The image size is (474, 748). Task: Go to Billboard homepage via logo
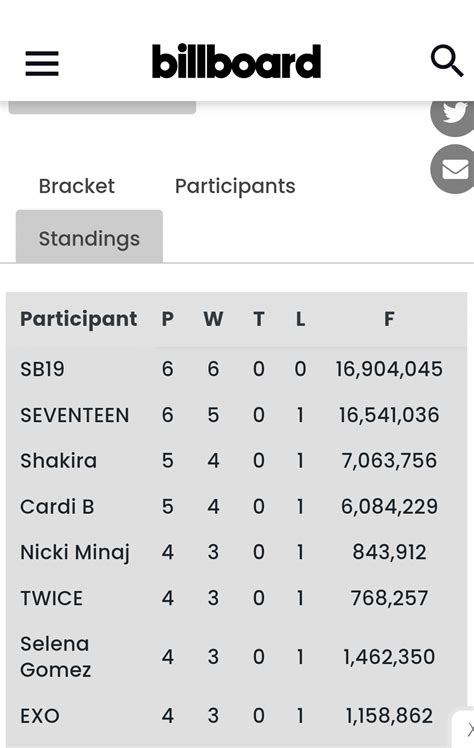[x=237, y=61]
